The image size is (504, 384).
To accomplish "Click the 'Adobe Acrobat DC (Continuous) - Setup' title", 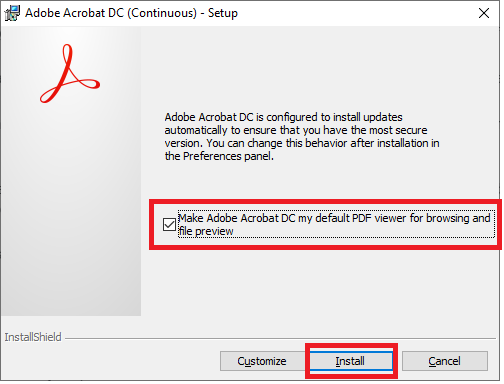I will point(131,13).
